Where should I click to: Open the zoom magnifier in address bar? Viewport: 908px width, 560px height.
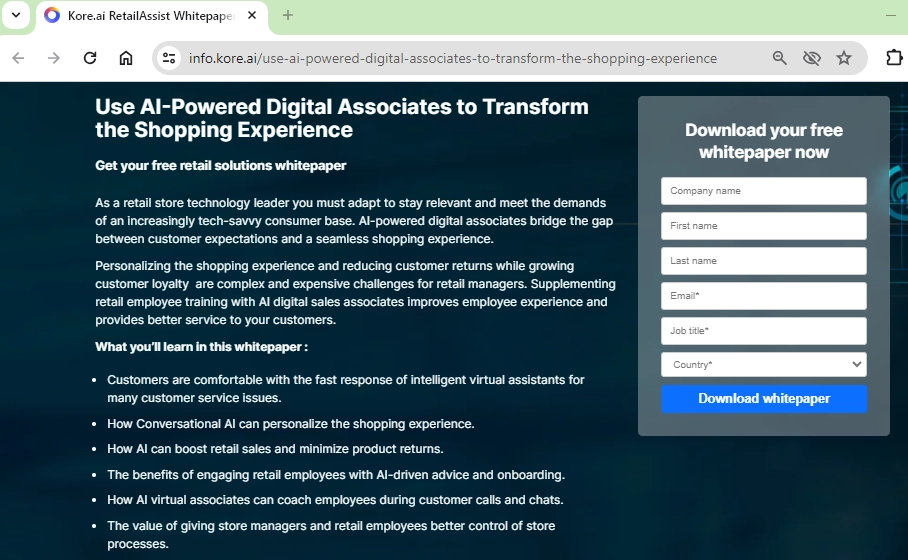[779, 58]
